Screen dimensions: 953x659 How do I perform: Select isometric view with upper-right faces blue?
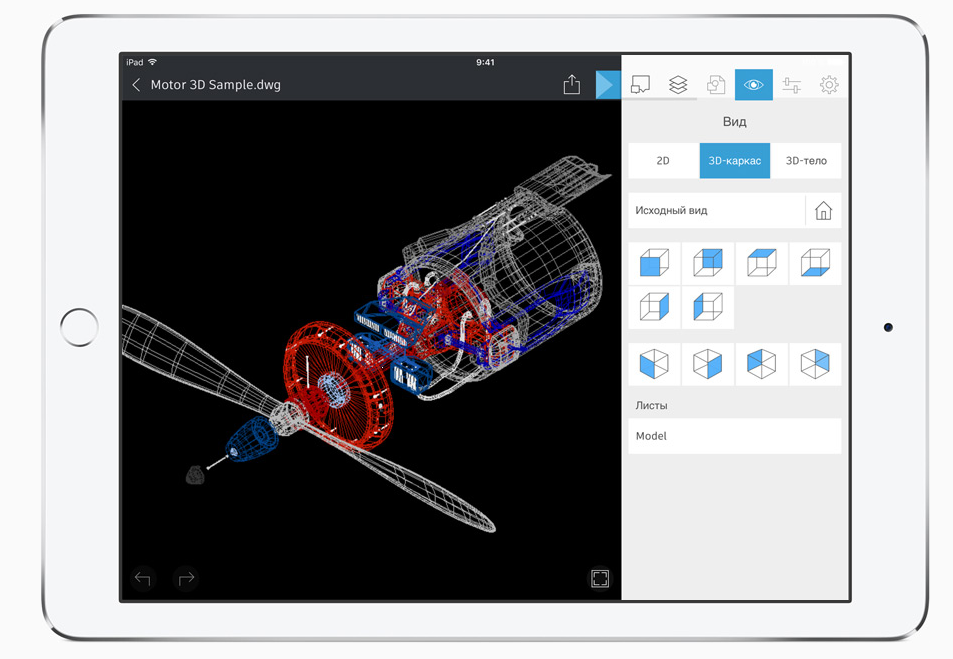coord(815,364)
